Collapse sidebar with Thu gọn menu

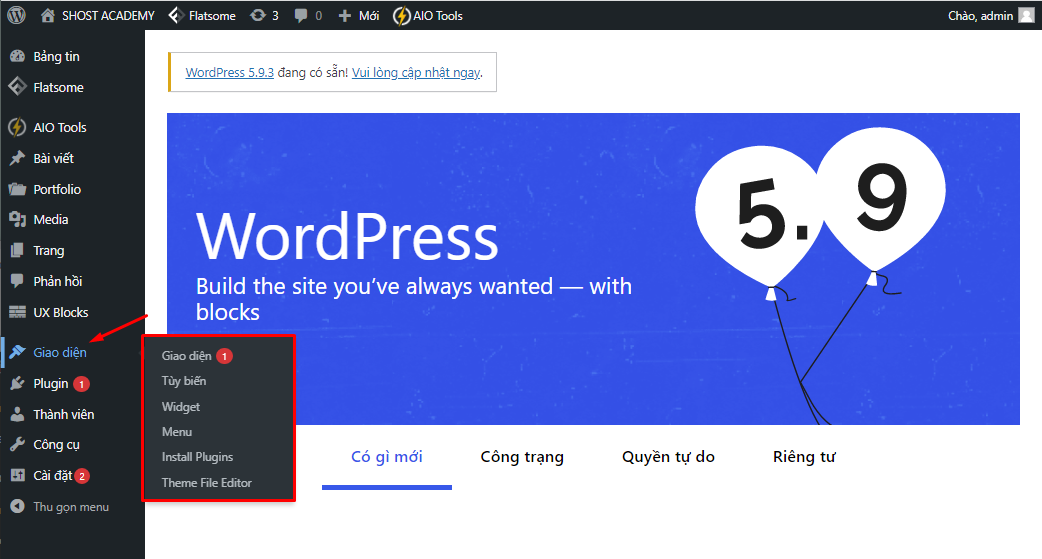[70, 507]
